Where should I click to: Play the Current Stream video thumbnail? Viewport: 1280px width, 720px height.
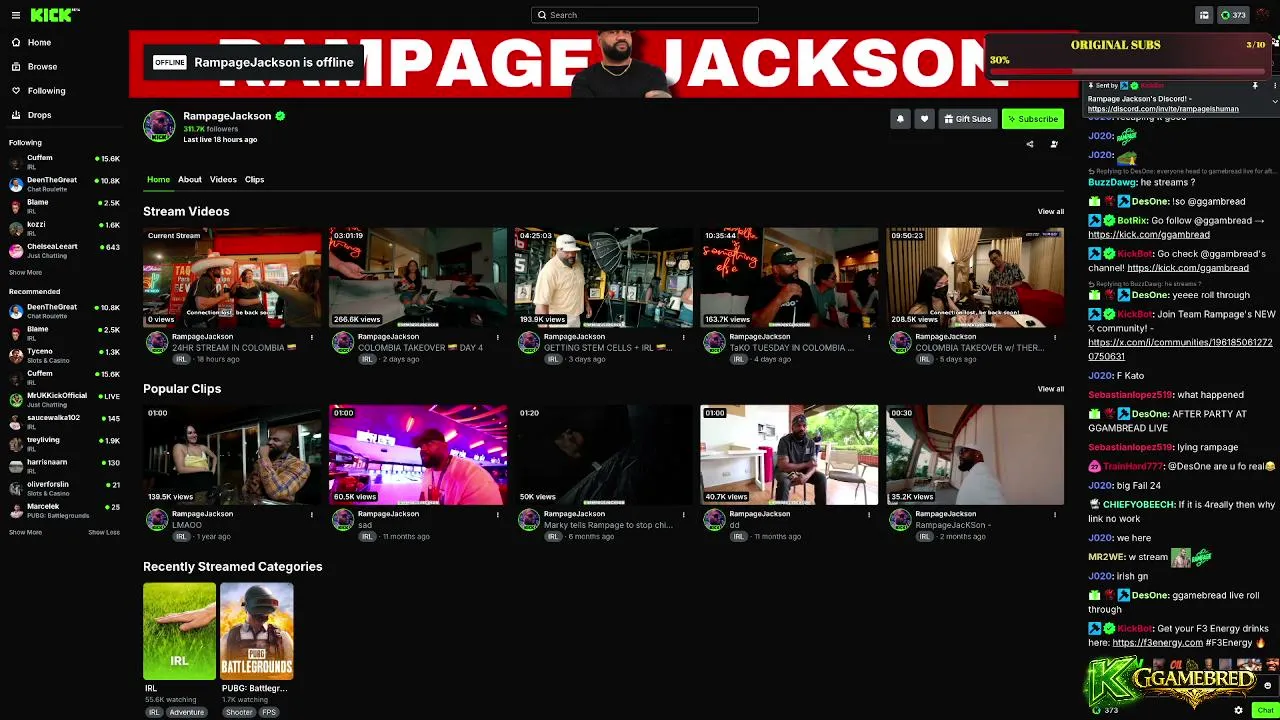coord(232,277)
